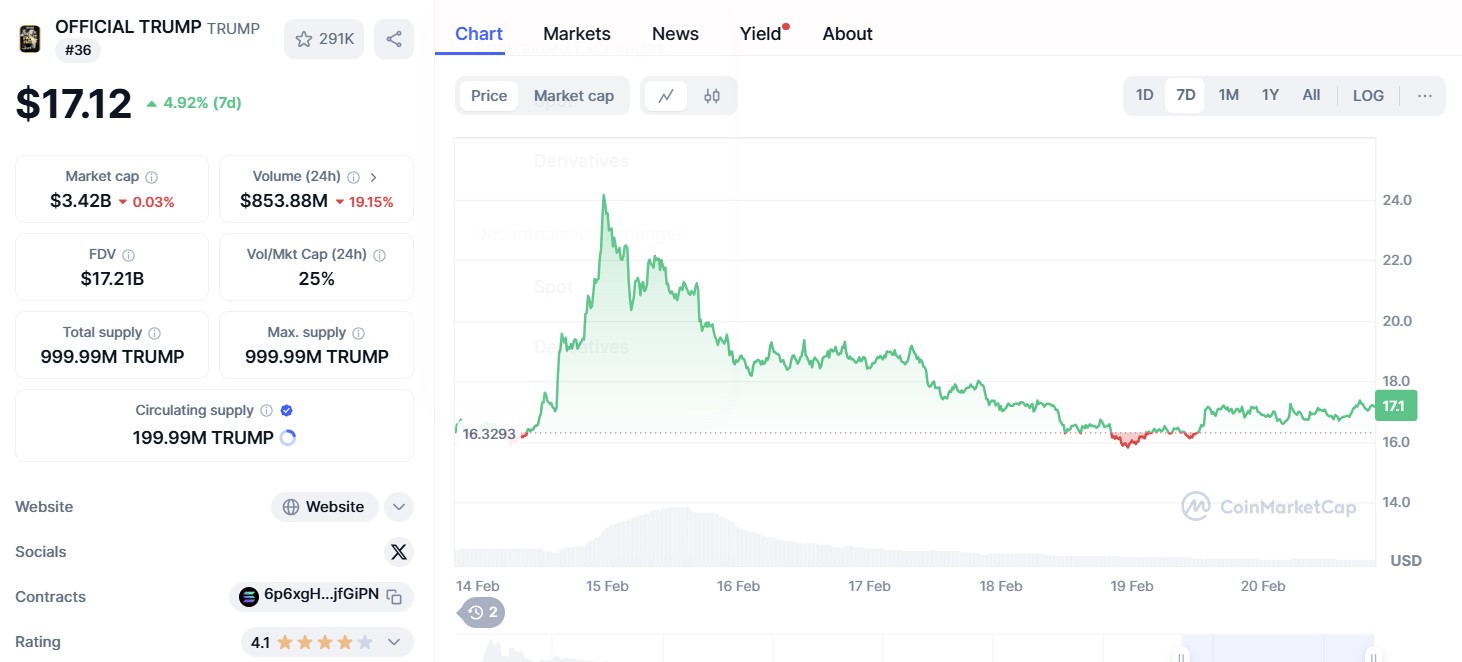
Task: Toggle chart to Price view
Action: click(489, 96)
